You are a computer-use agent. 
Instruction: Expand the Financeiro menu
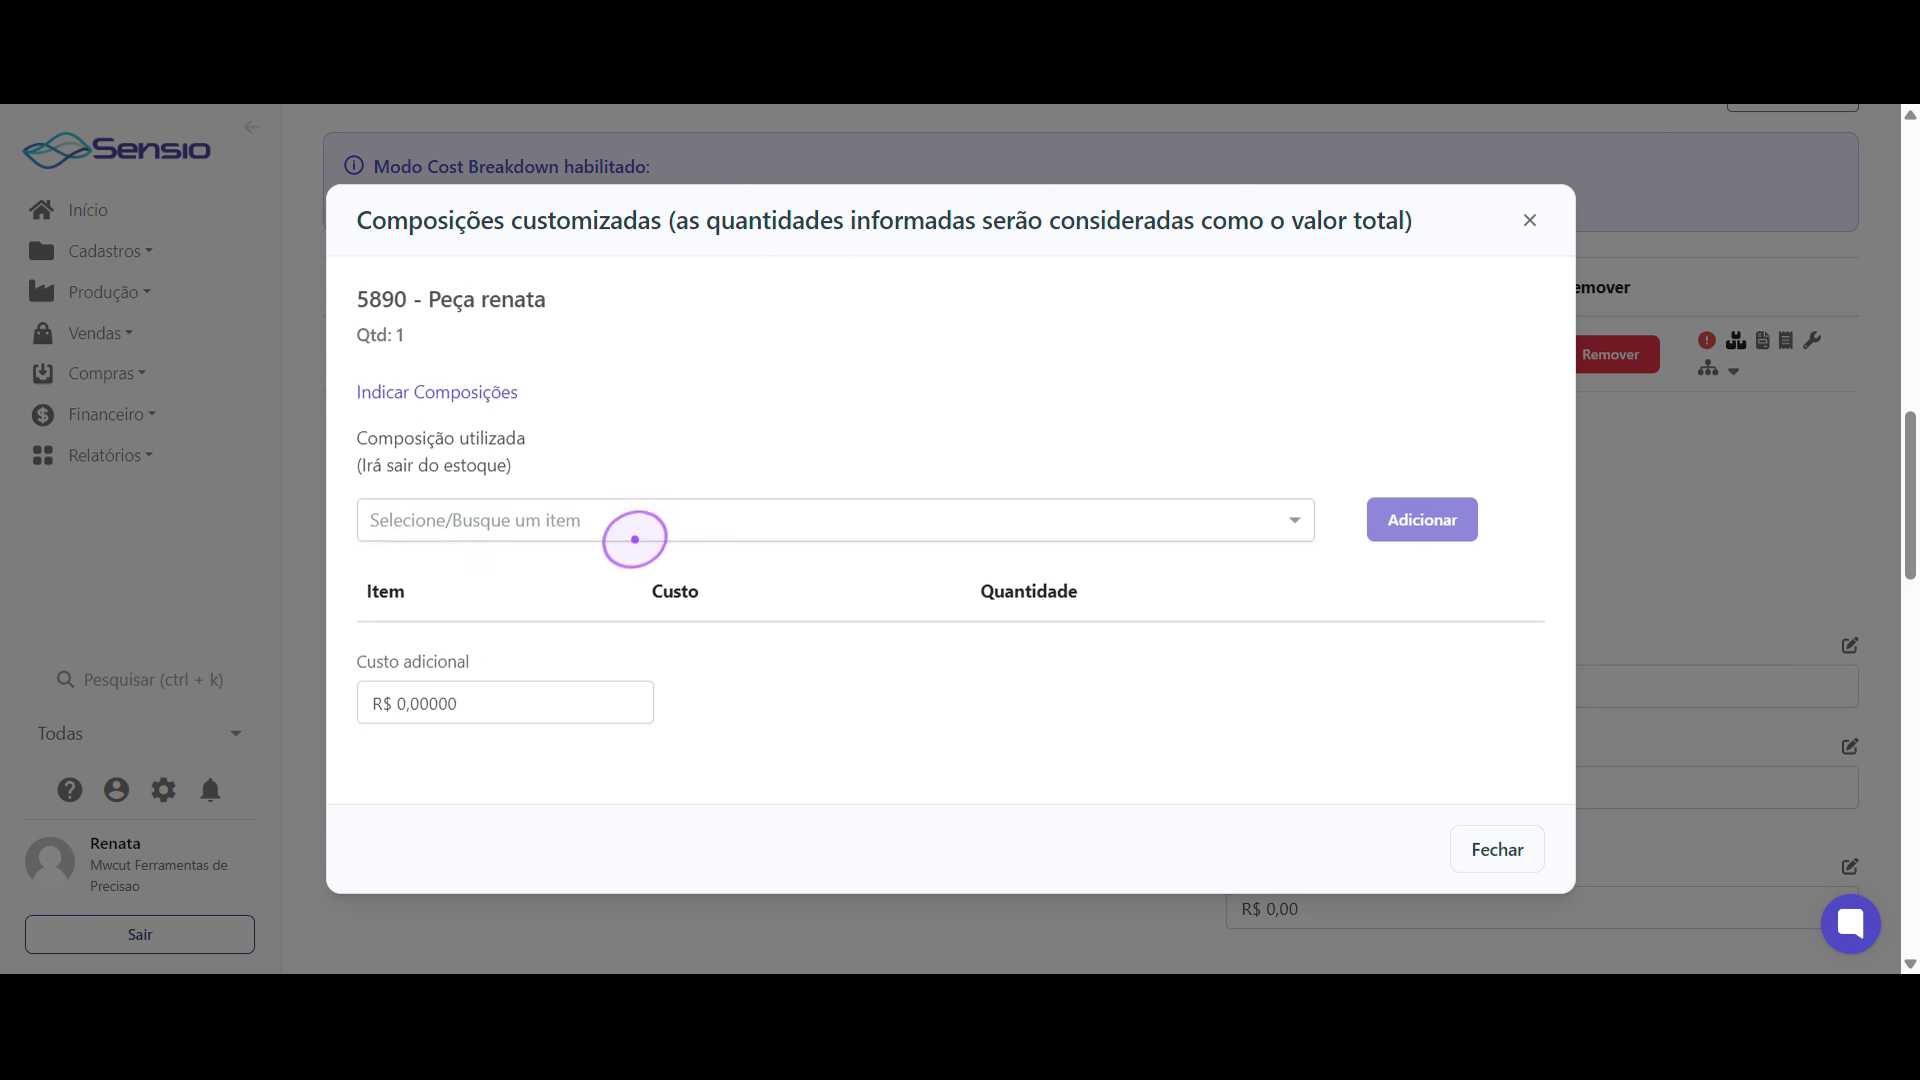pyautogui.click(x=112, y=415)
